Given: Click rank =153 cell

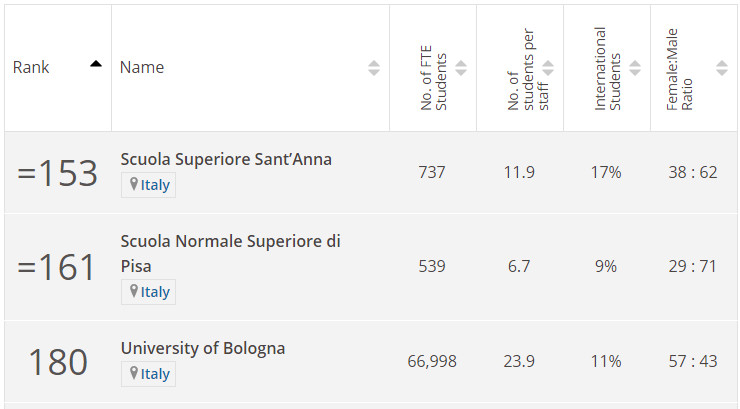Looking at the screenshot, I should 58,173.
